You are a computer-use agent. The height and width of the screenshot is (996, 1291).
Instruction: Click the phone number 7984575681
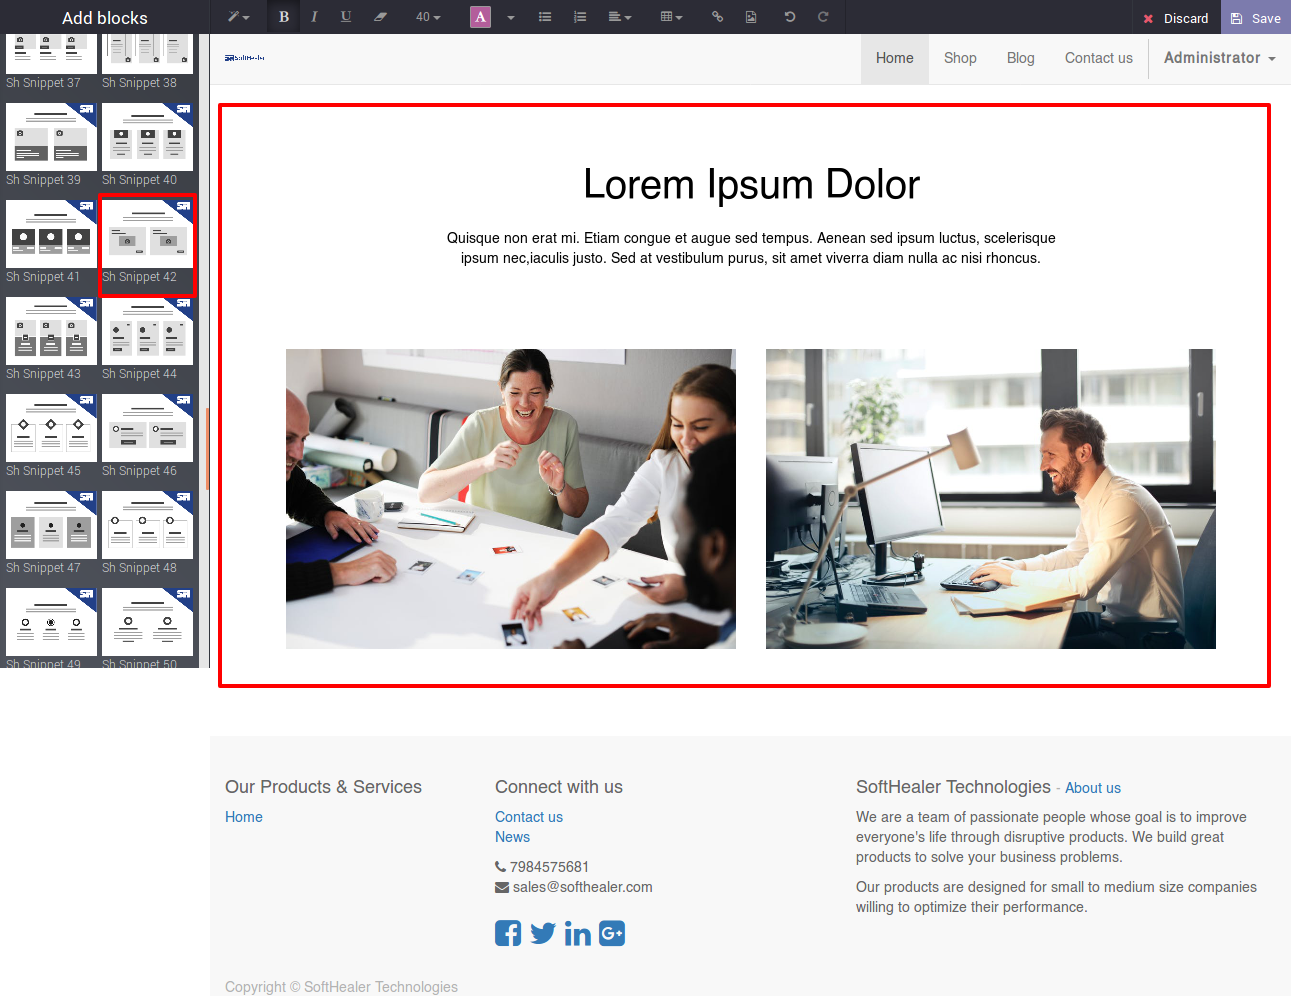tap(549, 867)
